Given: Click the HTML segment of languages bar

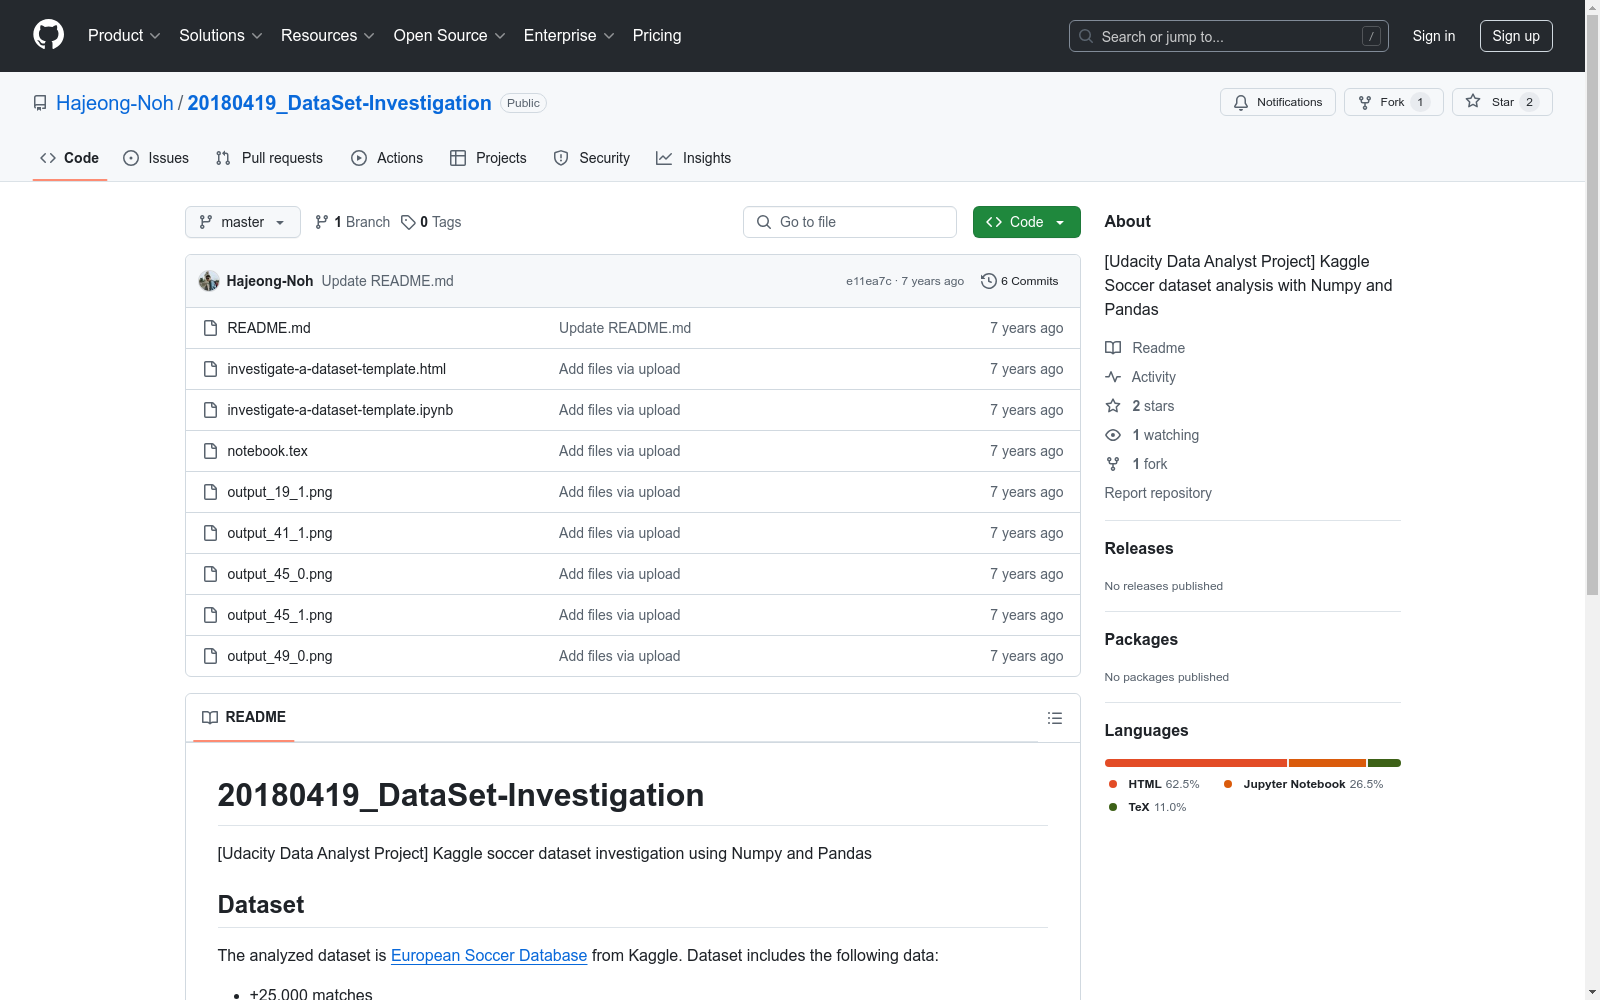Looking at the screenshot, I should 1196,763.
